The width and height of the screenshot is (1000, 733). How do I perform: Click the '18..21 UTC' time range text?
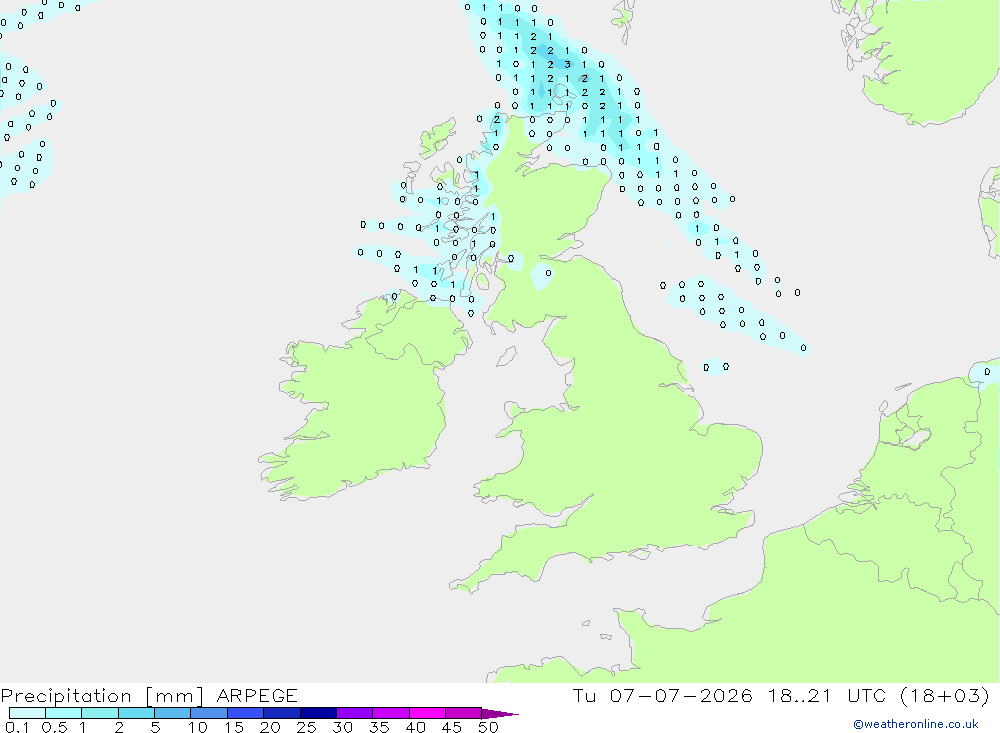(x=827, y=695)
